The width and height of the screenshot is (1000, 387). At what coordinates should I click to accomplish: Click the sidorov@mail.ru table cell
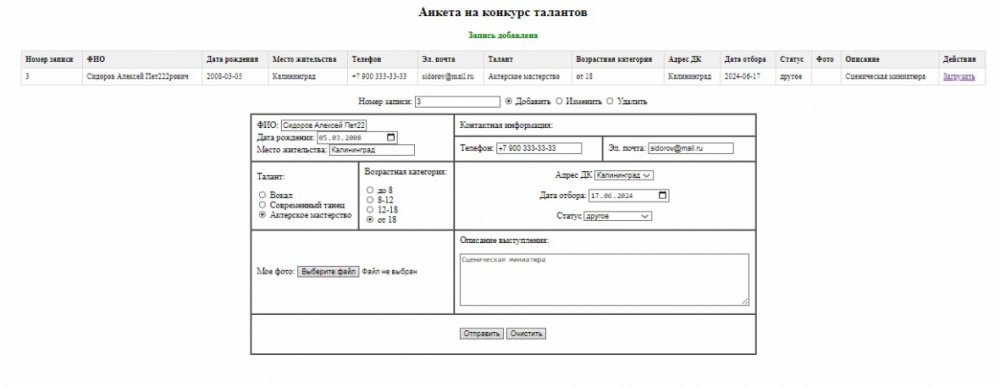[x=450, y=77]
